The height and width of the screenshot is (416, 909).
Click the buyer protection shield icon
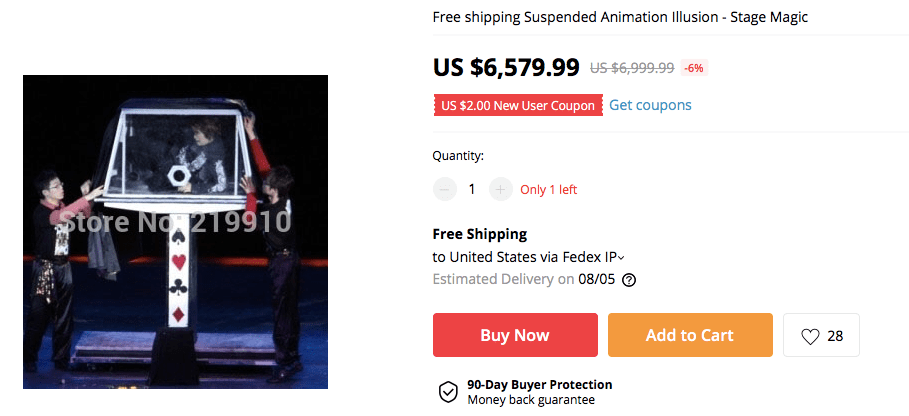(448, 392)
